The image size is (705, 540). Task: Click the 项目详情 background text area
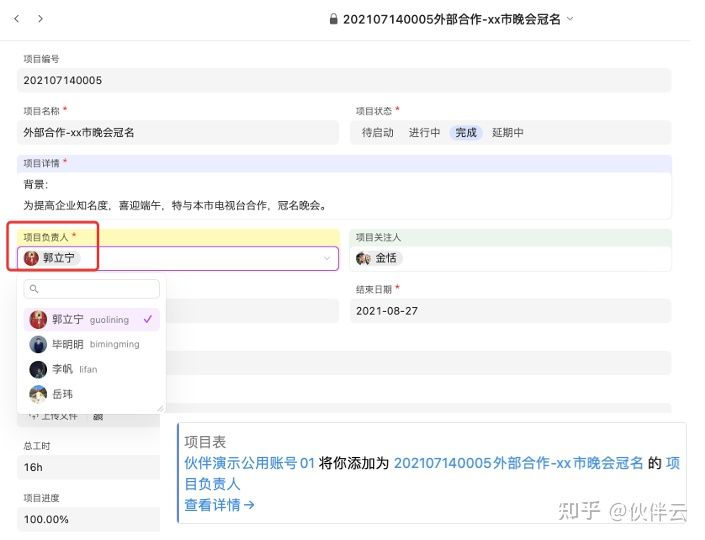344,195
